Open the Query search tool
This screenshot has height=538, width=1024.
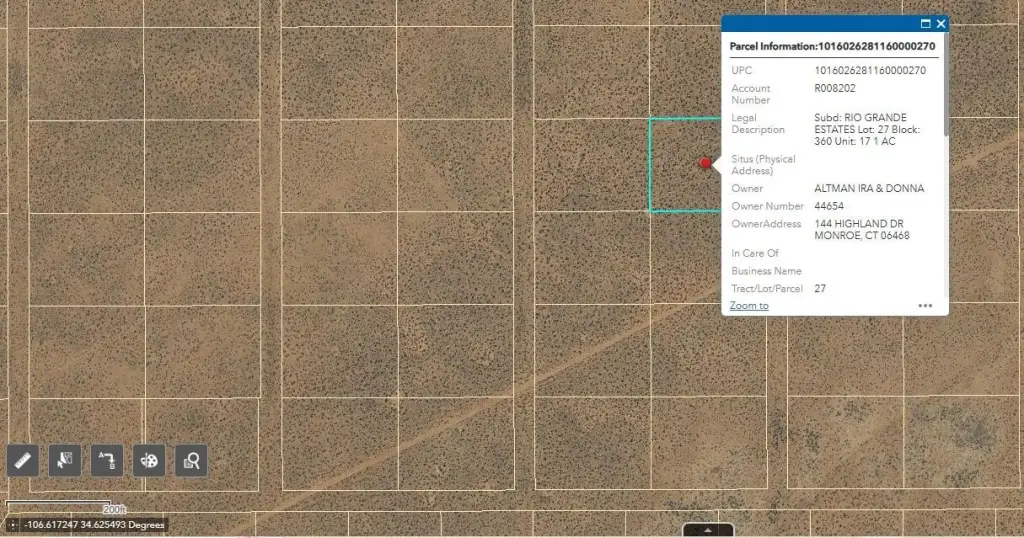coord(191,460)
